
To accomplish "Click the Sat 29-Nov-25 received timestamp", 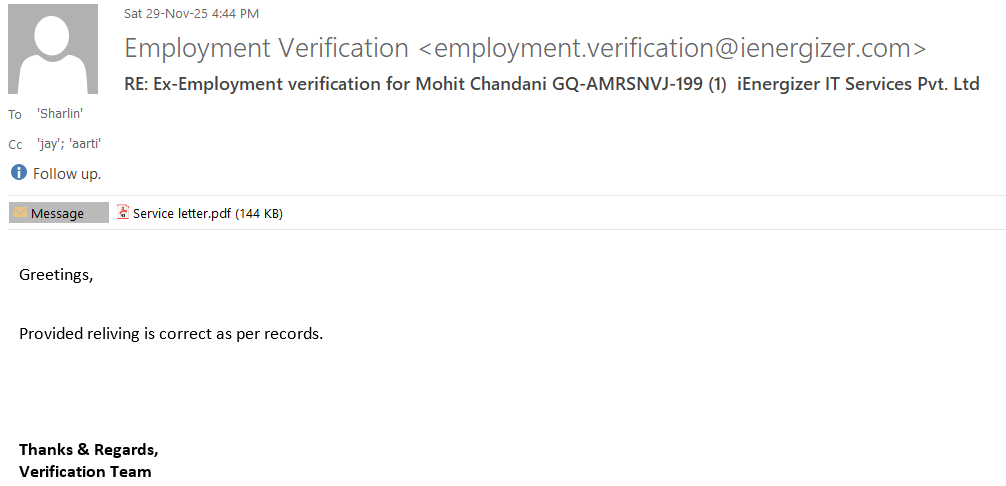I will 191,14.
